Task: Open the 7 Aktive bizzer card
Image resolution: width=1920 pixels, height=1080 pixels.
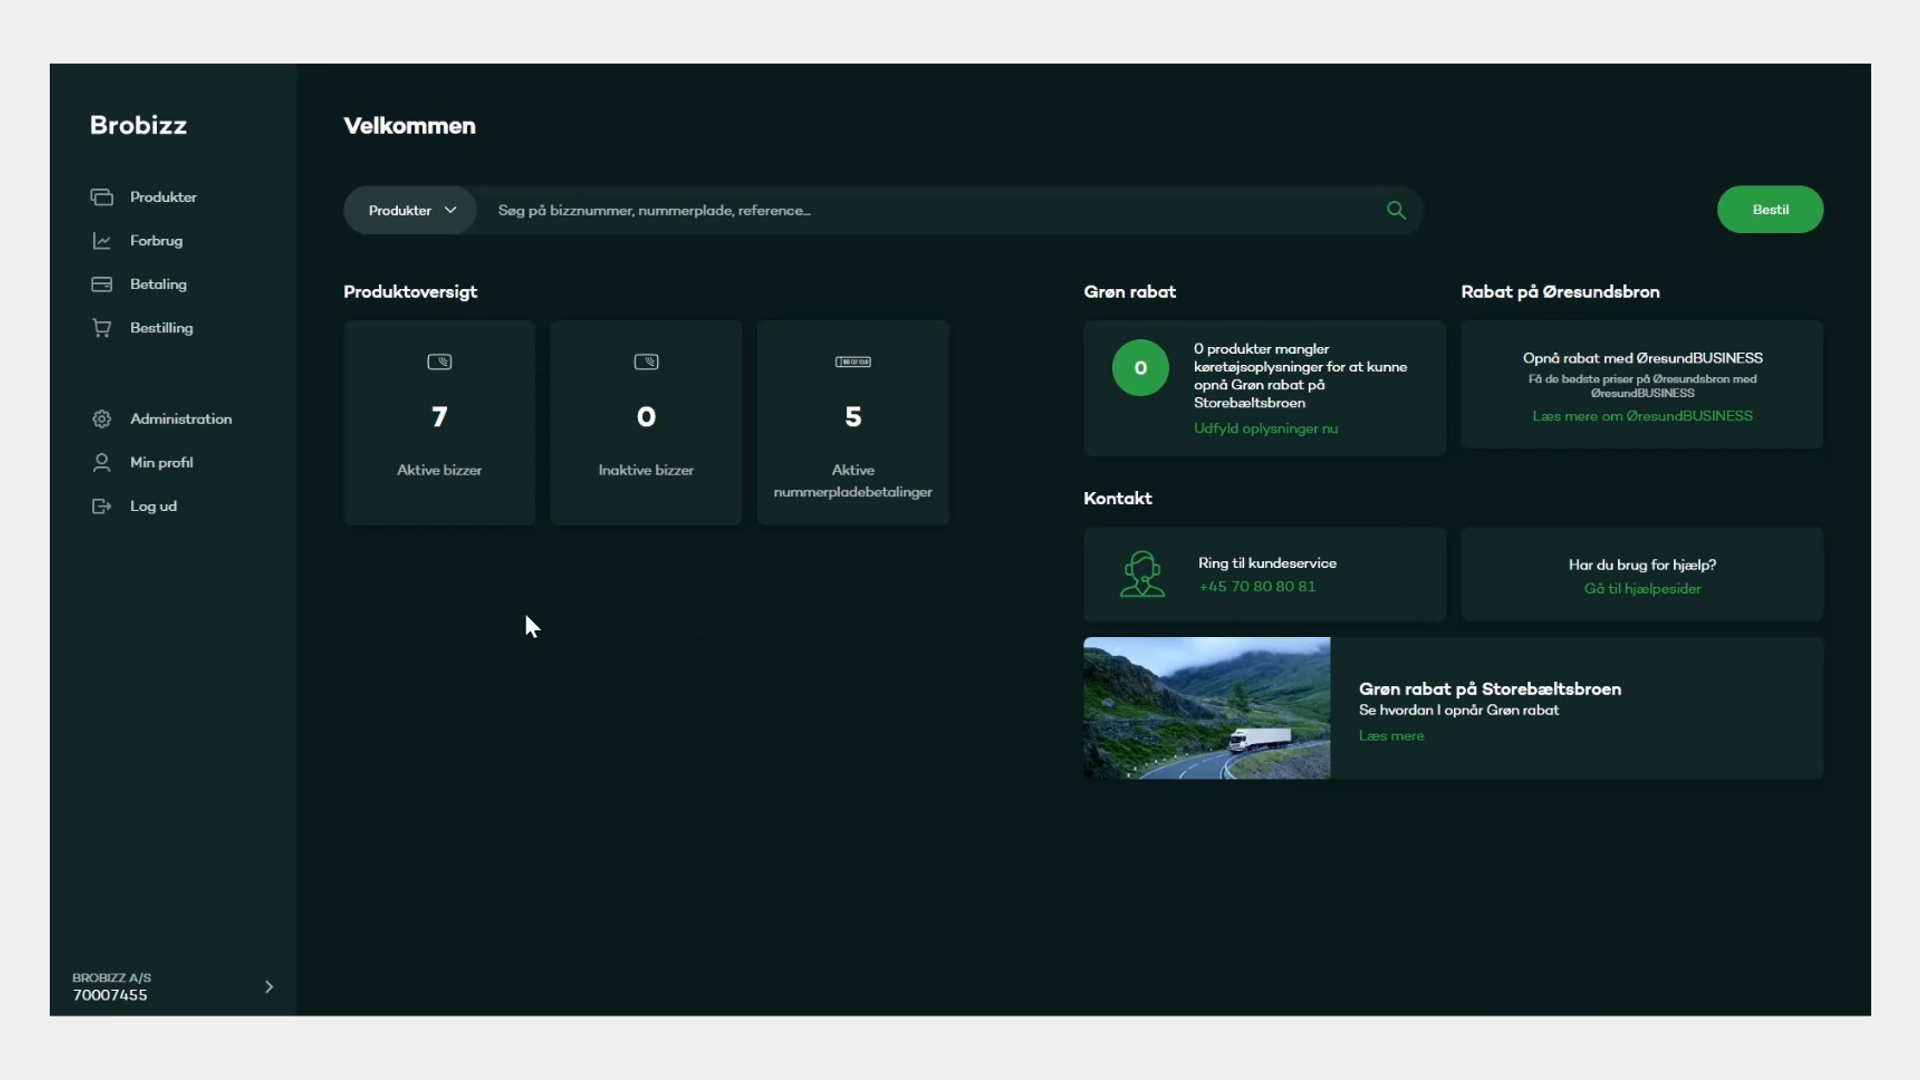Action: [x=439, y=422]
